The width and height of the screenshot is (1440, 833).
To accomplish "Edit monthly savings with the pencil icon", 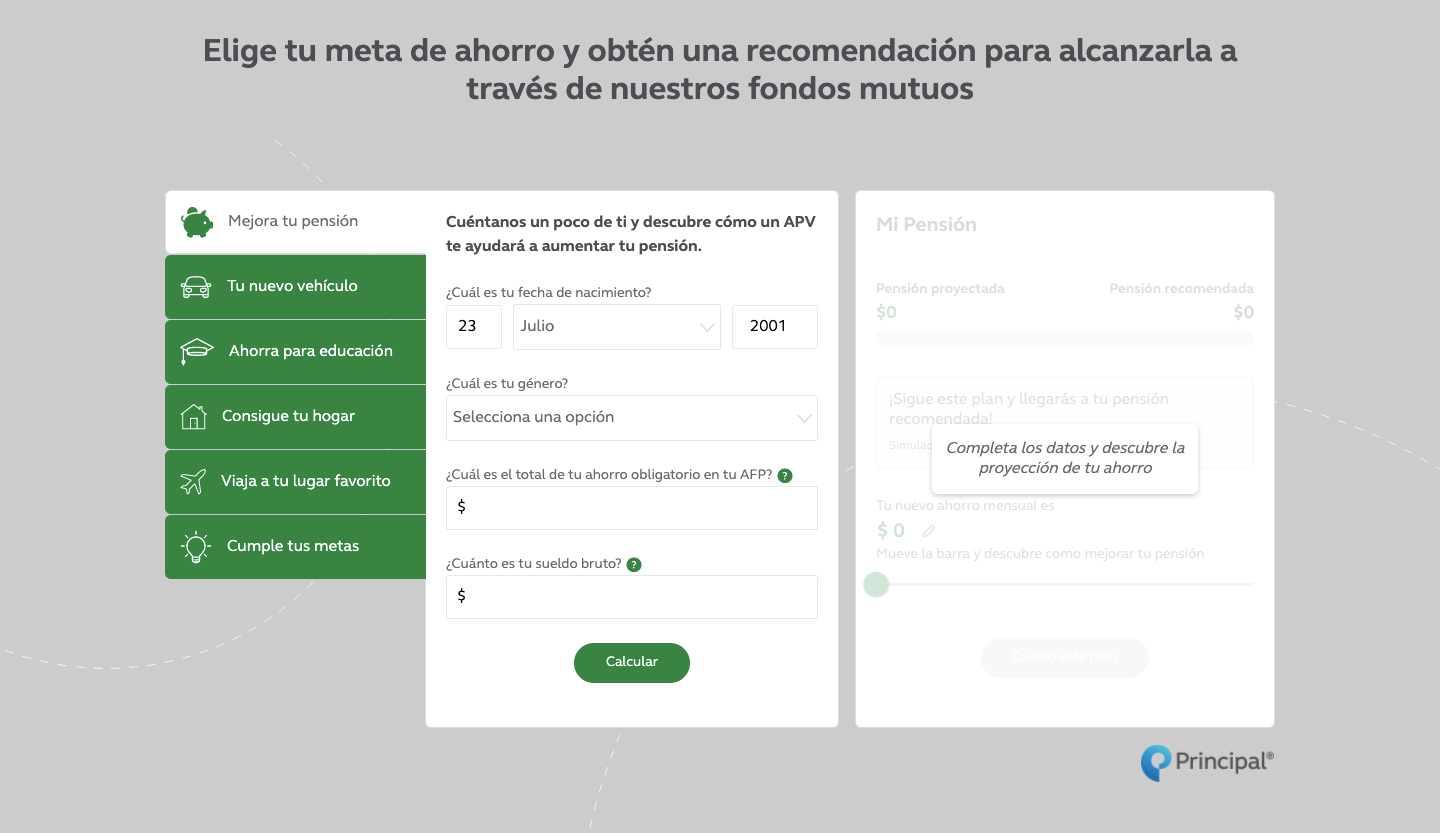I will 929,531.
